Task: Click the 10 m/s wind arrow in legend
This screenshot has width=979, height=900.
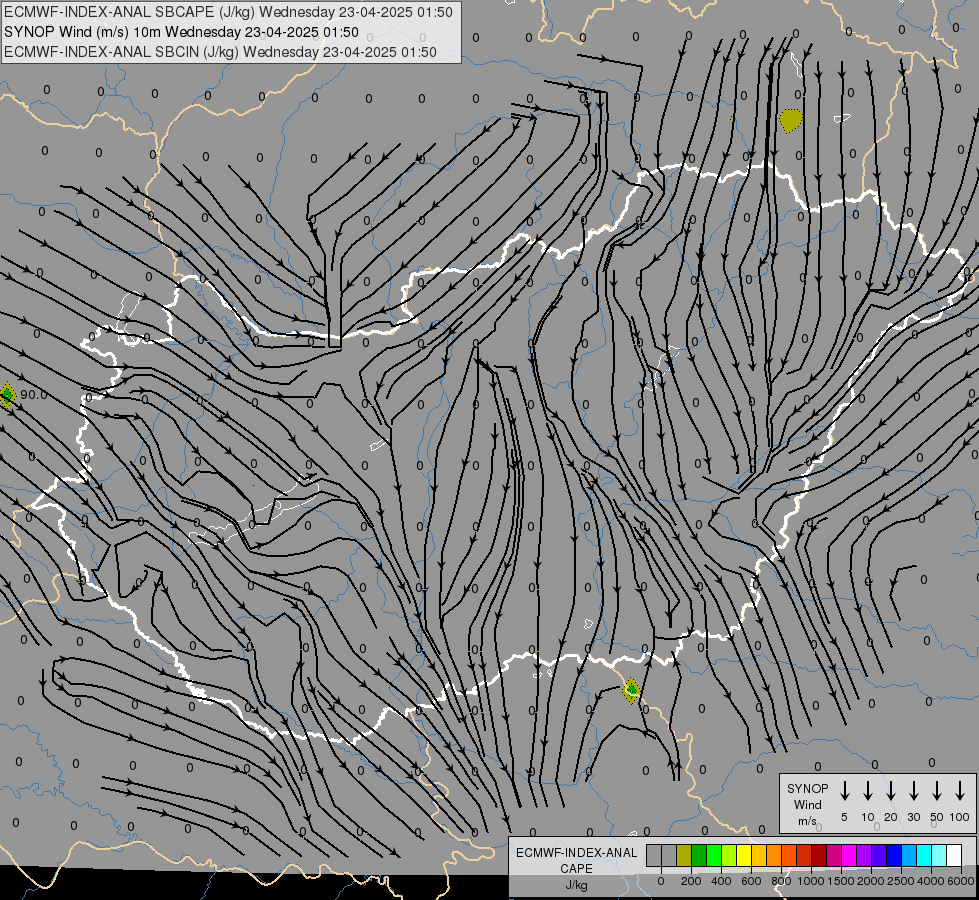Action: 868,791
